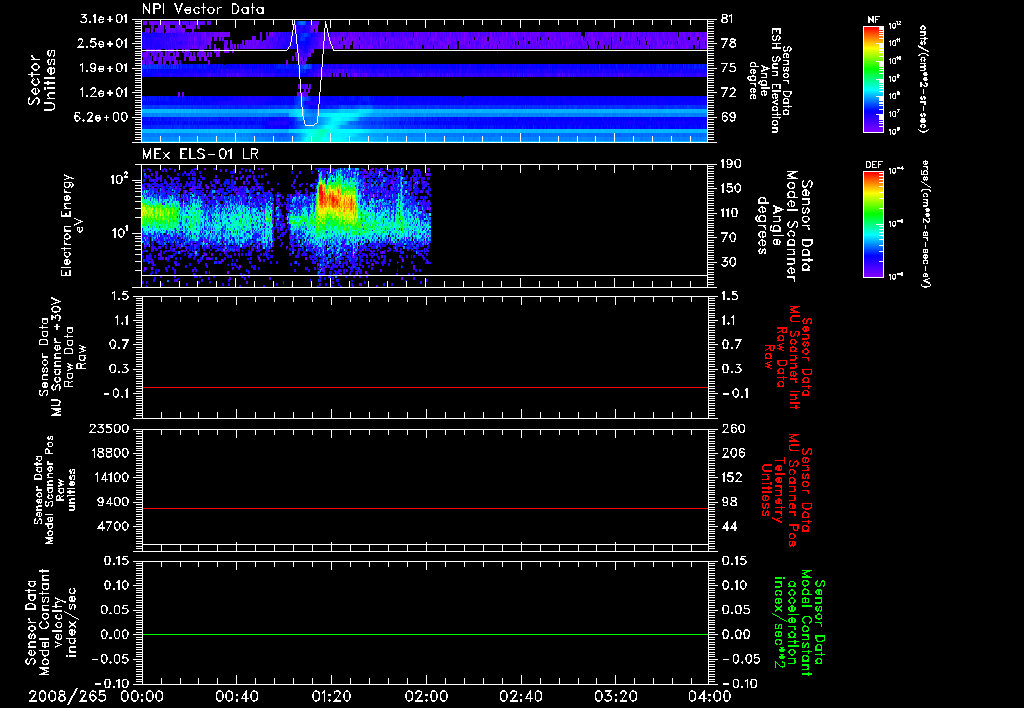Click the 03:20 time axis label

pos(615,696)
